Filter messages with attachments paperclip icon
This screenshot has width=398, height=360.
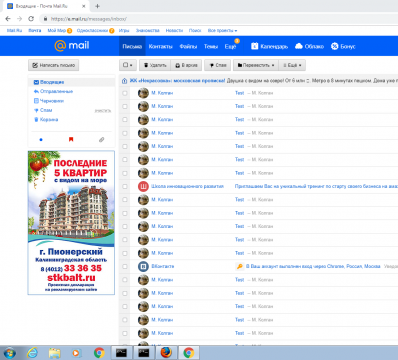(101, 139)
